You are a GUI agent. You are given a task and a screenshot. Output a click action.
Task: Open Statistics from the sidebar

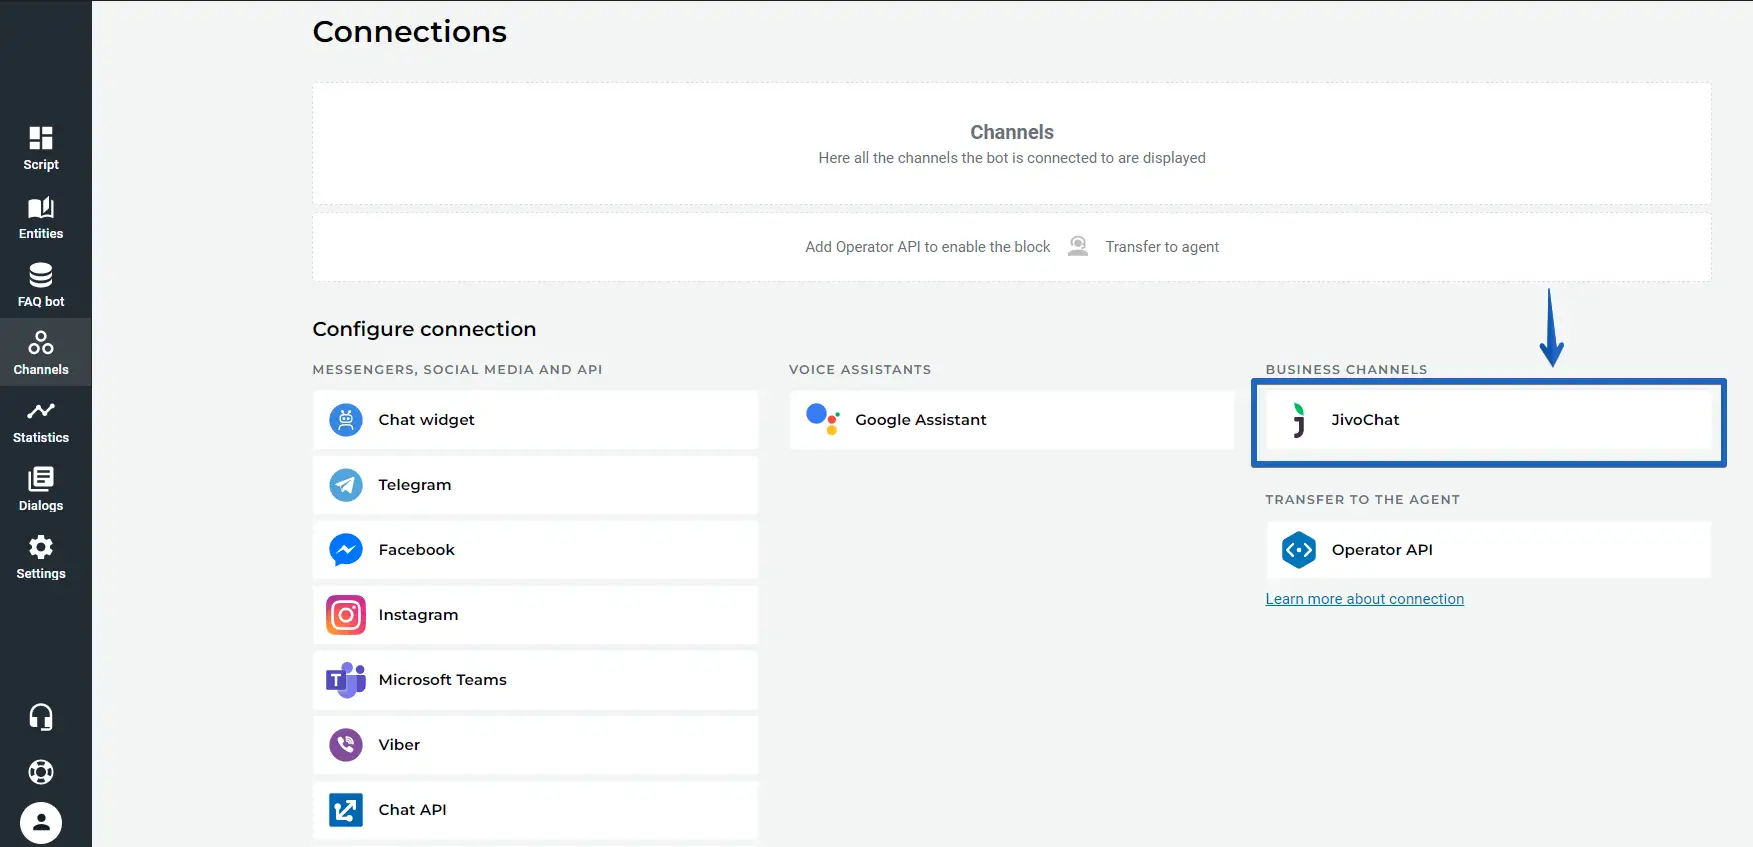[41, 421]
